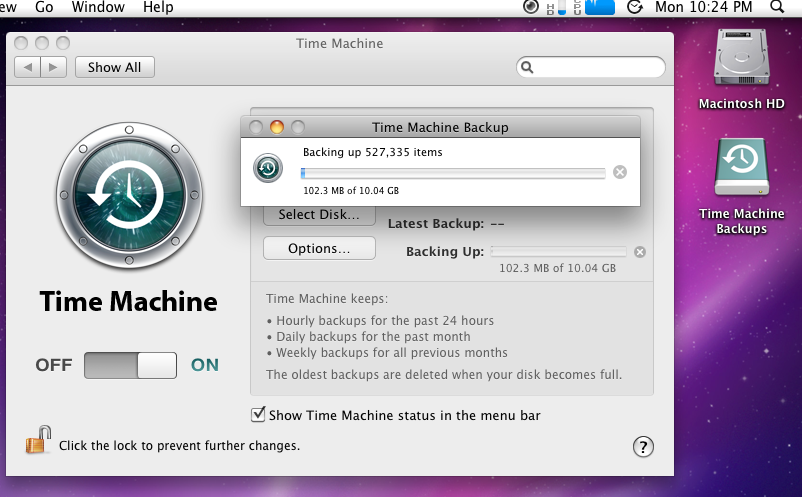
Task: Click the round status icon in menu bar
Action: pos(531,7)
